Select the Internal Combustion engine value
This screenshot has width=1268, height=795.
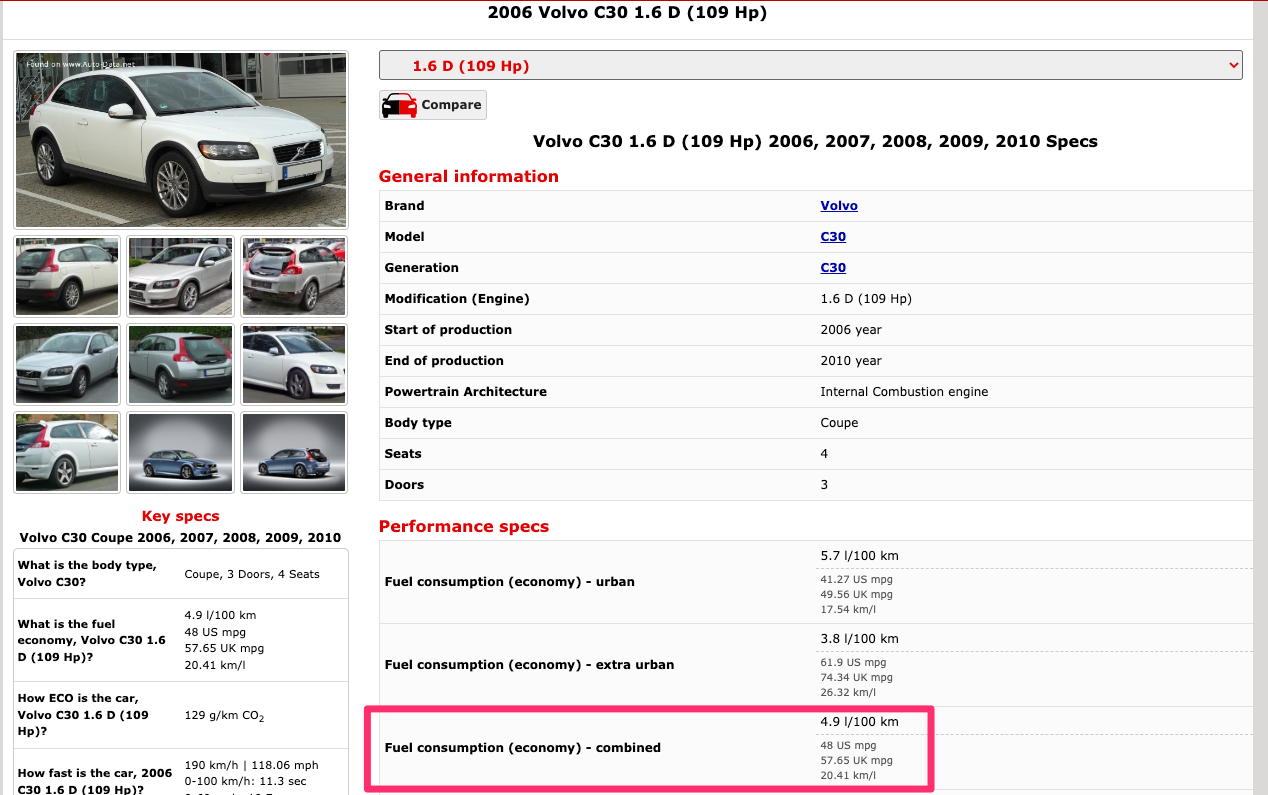pos(904,392)
